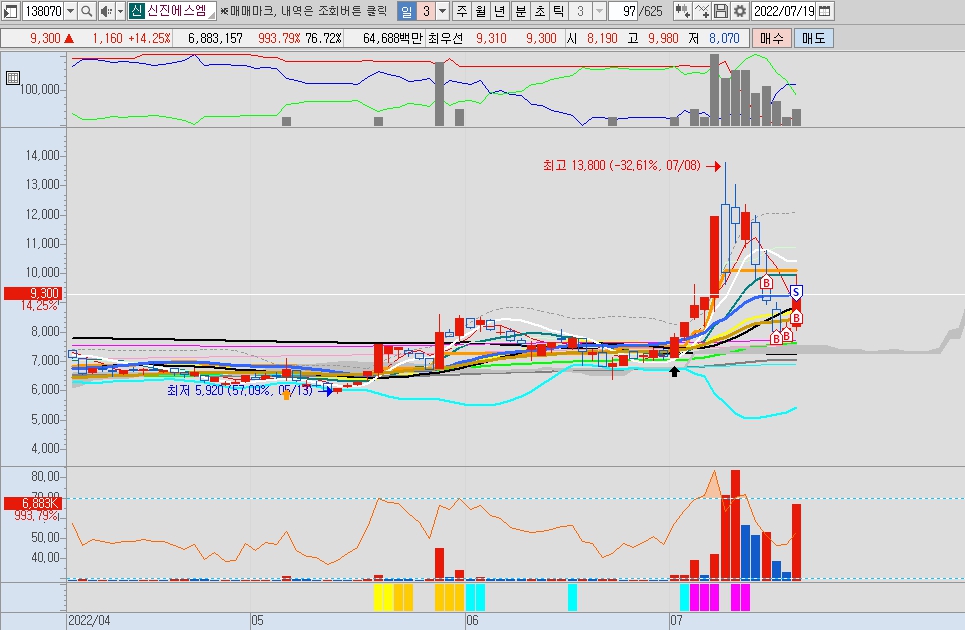
Task: Click the 매매마크 notice text
Action: 303,11
